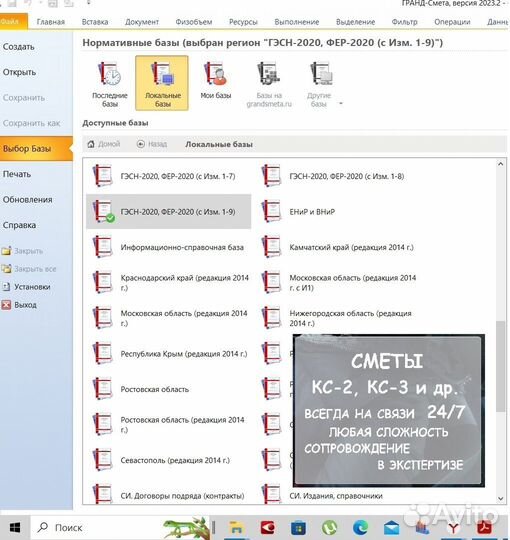Open Ростовская область base without edition note
Screen dimensions: 510x540
tap(169, 389)
